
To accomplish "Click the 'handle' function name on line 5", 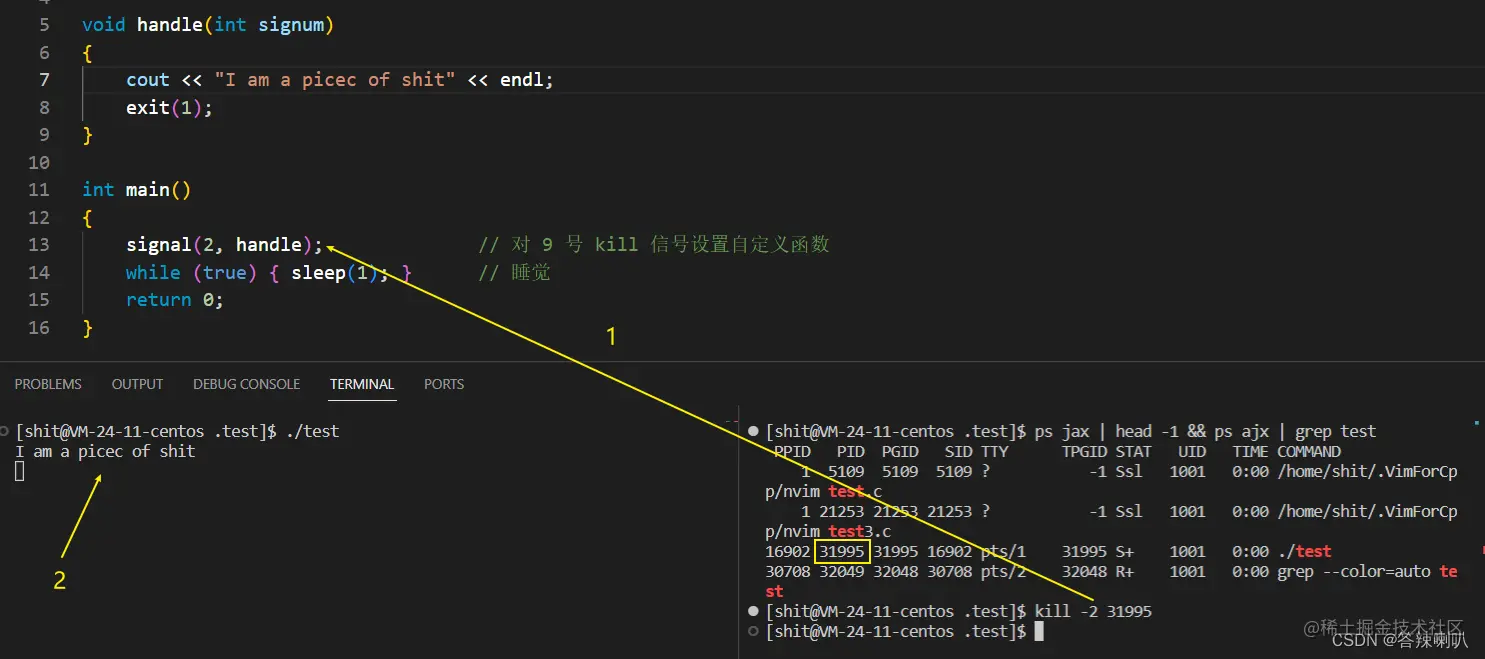I will (x=170, y=25).
